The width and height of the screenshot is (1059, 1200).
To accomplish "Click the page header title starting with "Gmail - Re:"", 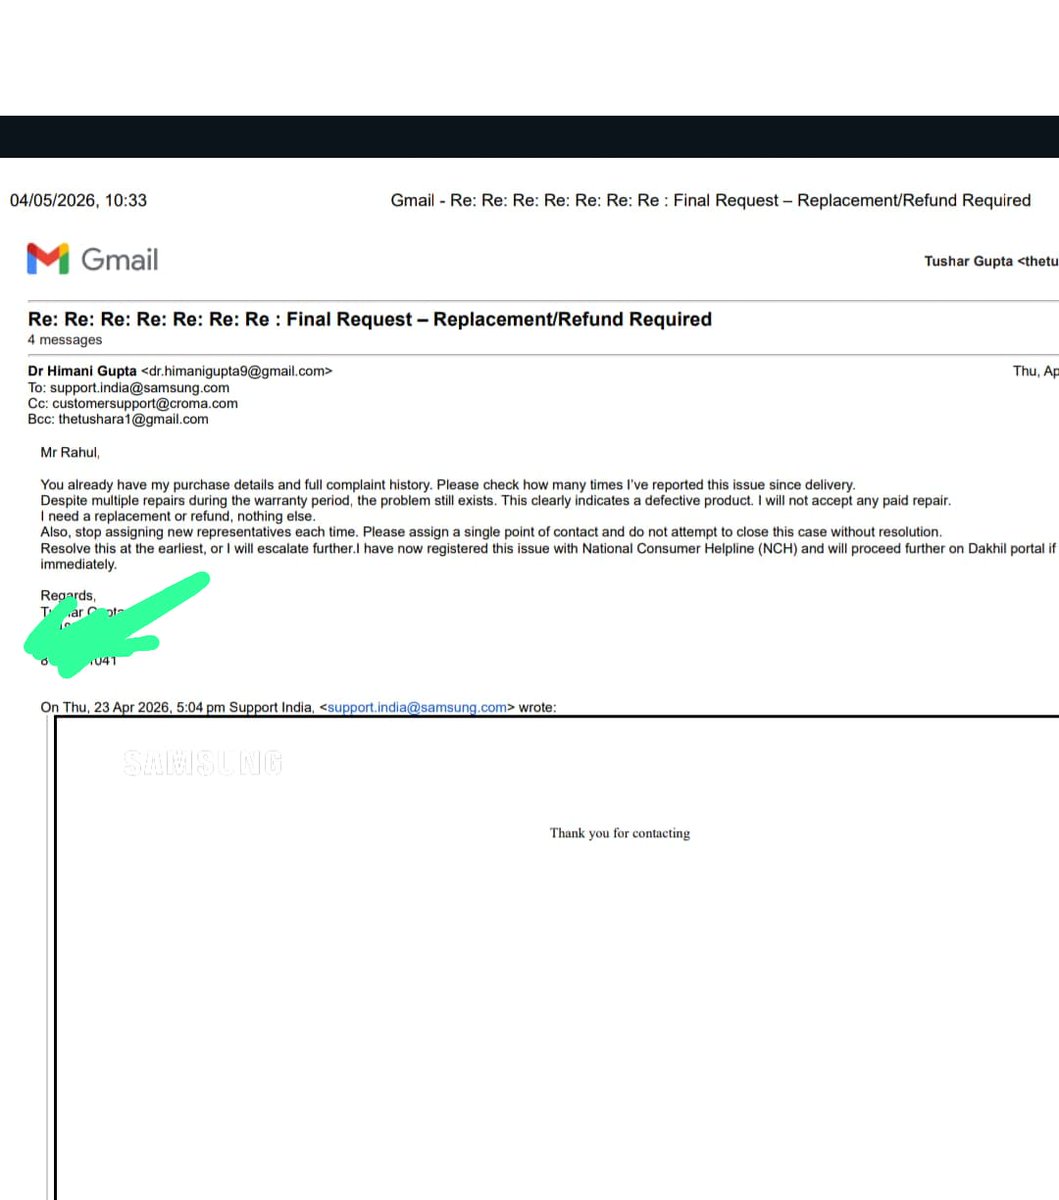I will click(x=710, y=200).
